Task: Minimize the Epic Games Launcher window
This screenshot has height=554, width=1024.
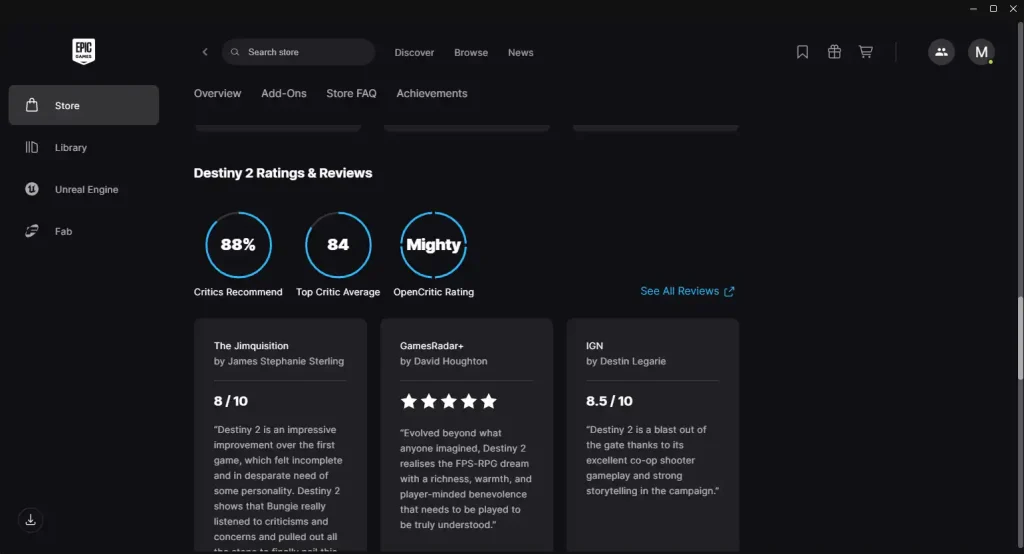Action: [x=973, y=8]
